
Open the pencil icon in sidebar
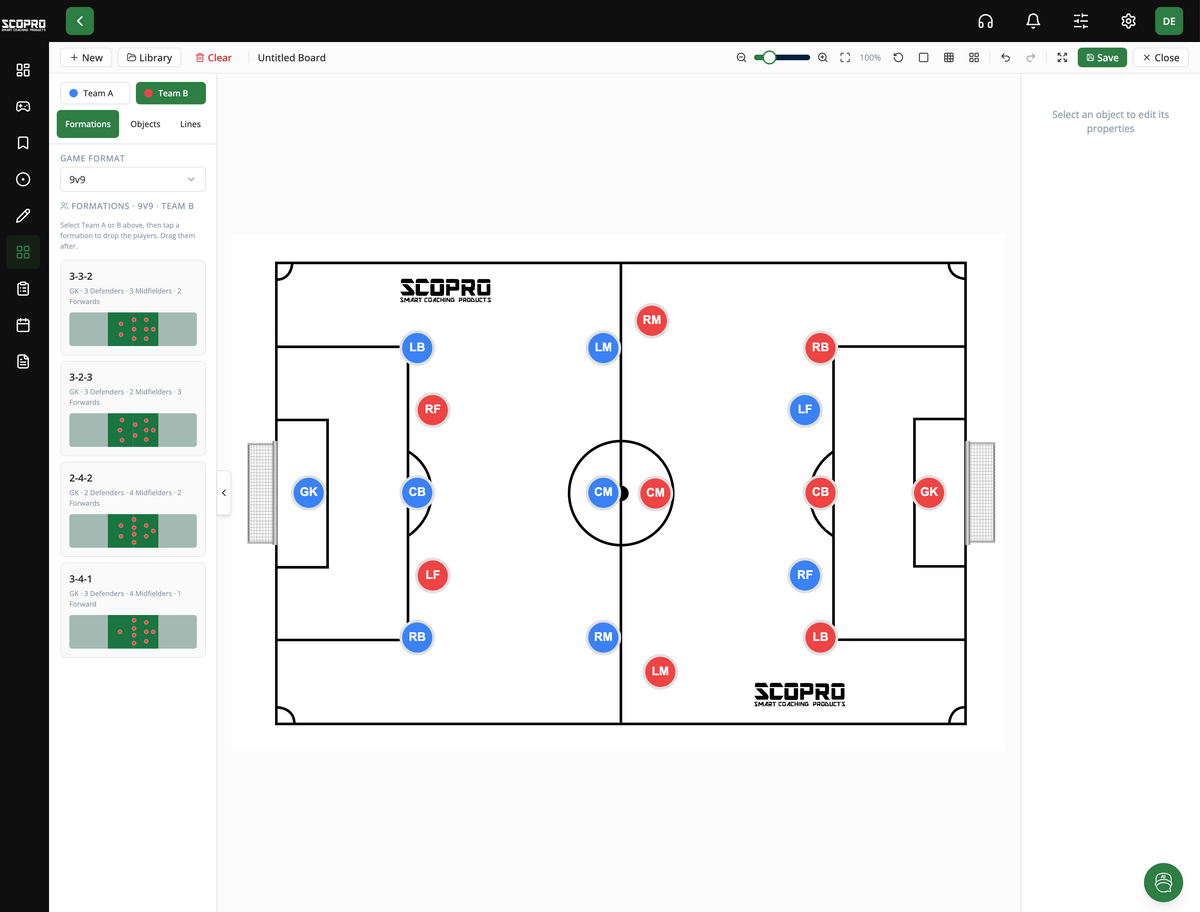click(23, 216)
